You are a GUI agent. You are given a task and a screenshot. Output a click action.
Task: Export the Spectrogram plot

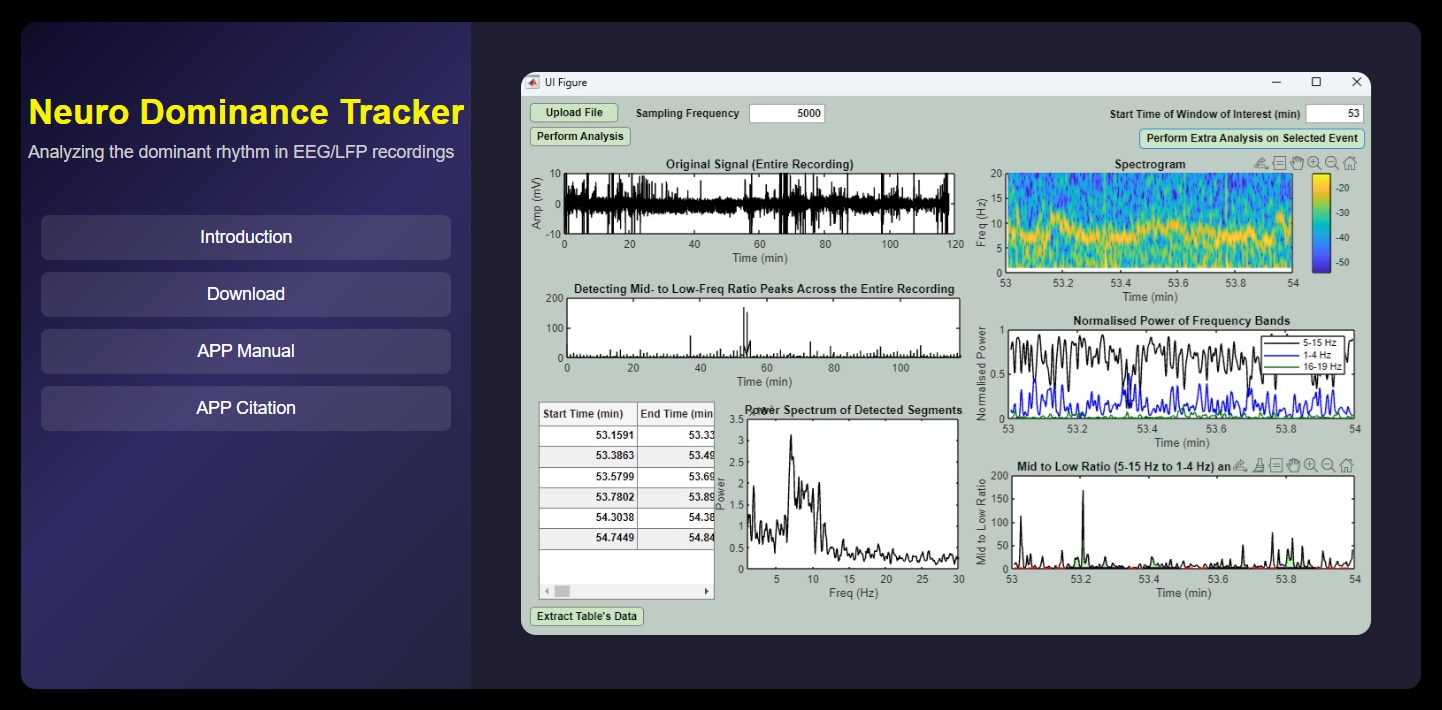click(1263, 162)
